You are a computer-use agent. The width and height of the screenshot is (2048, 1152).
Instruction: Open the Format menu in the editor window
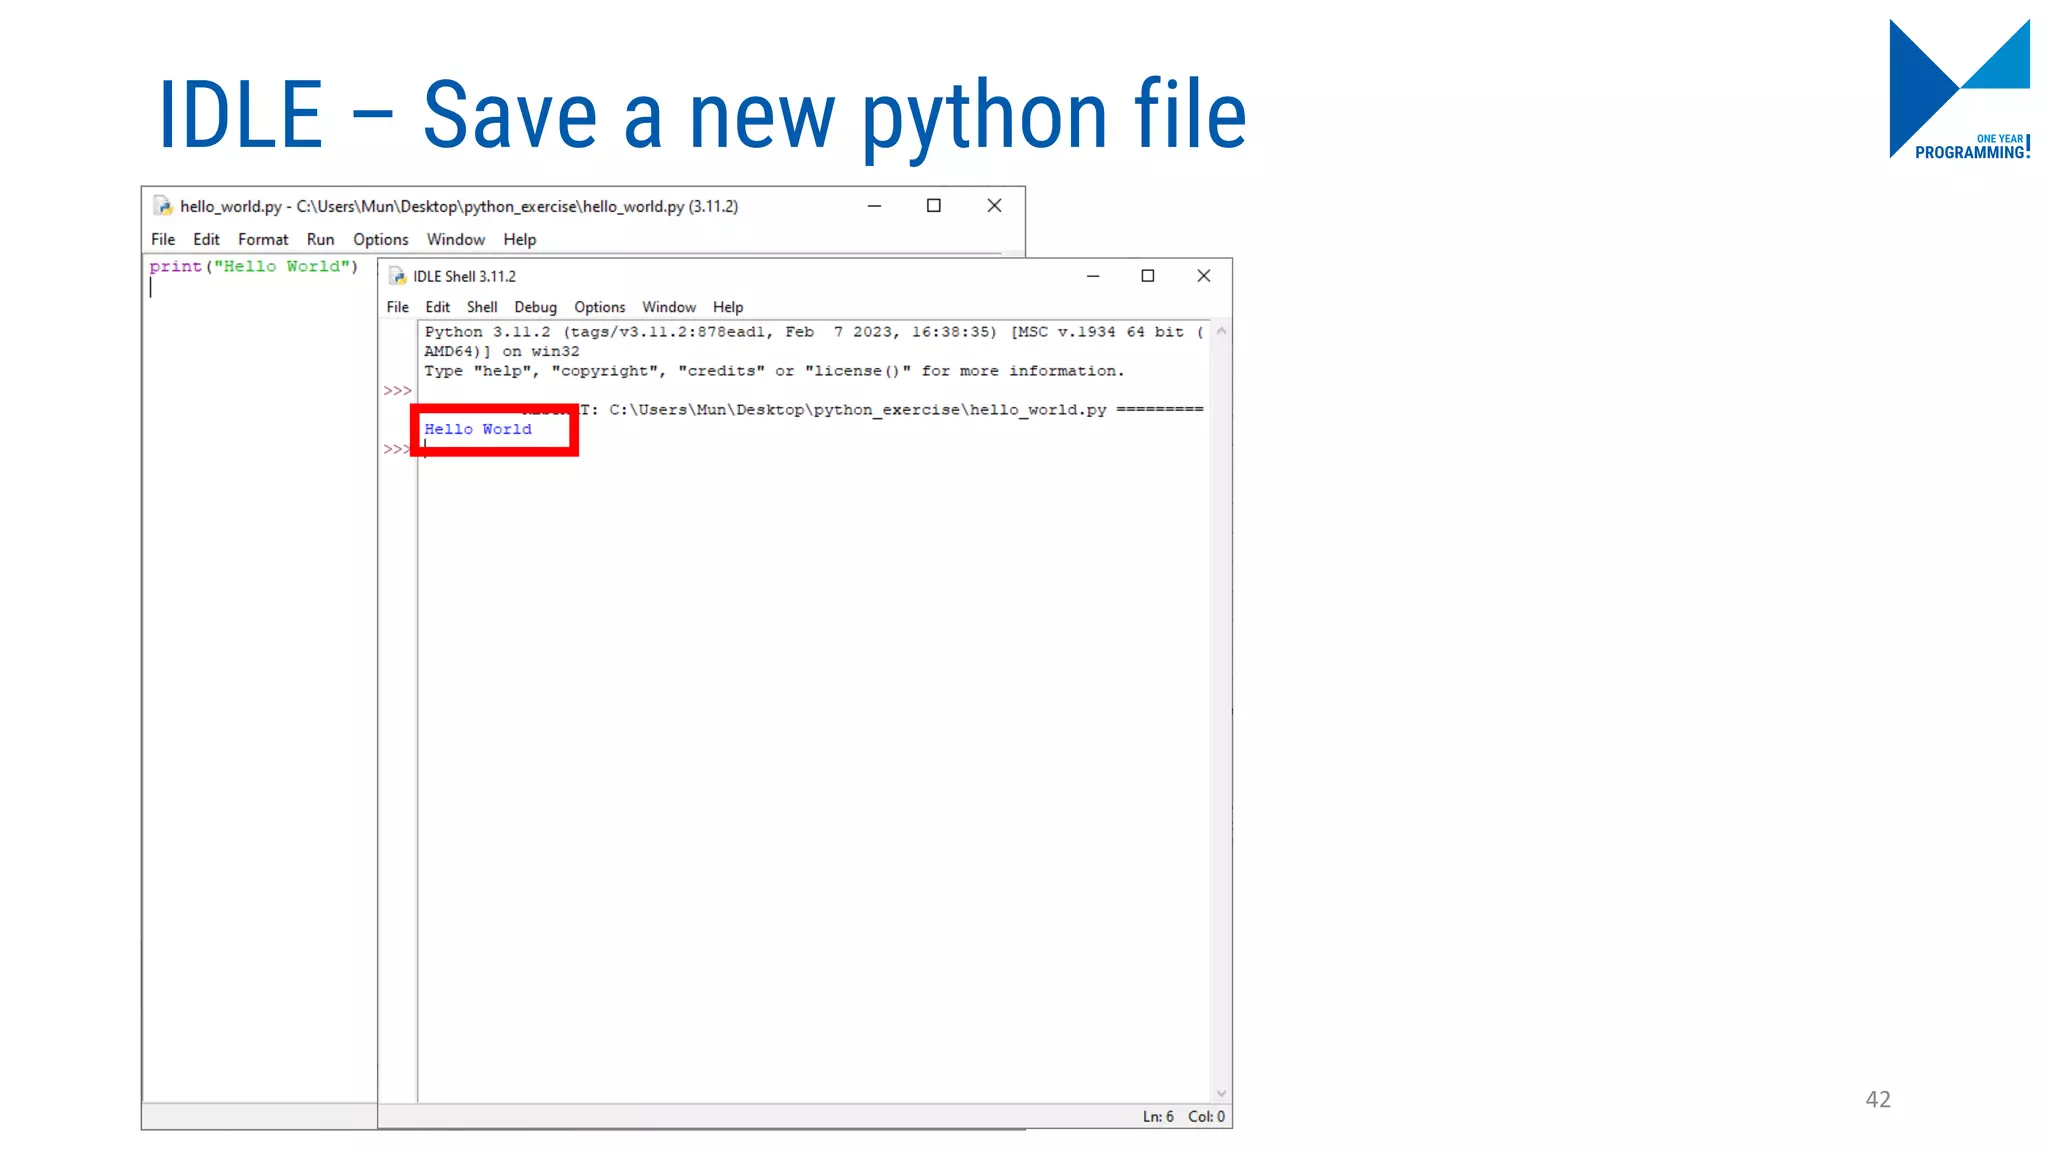[x=263, y=239]
